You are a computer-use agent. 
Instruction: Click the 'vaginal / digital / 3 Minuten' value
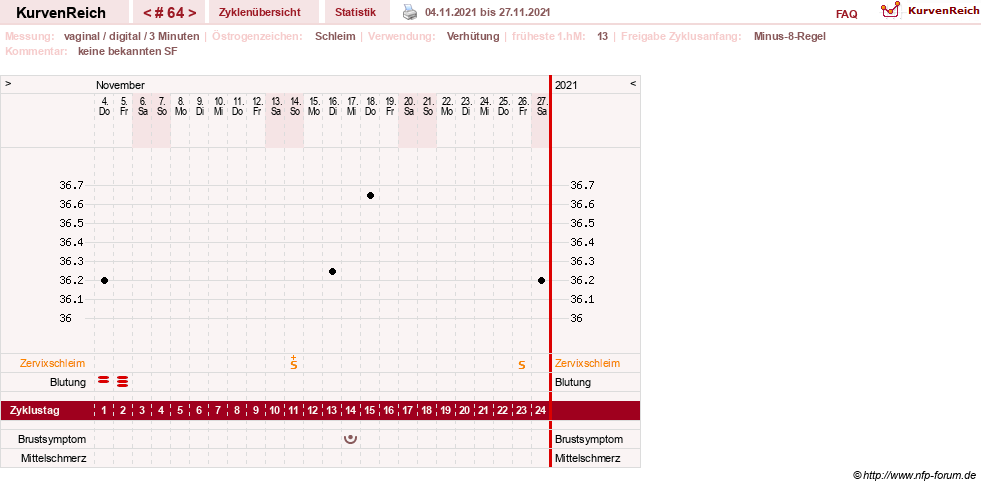click(131, 36)
